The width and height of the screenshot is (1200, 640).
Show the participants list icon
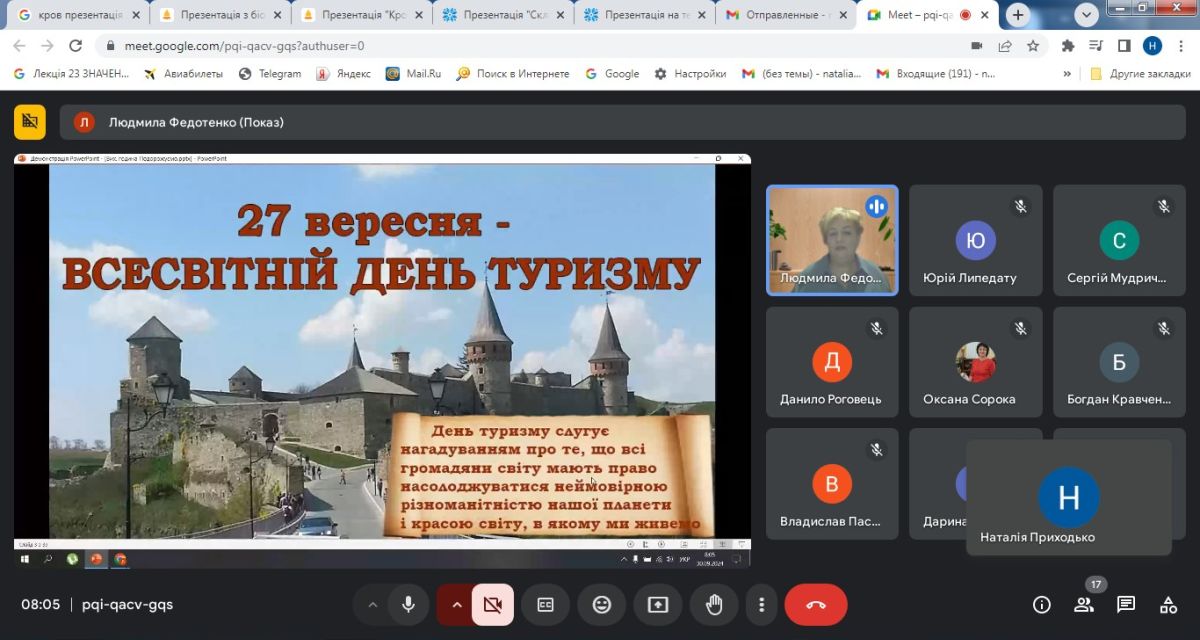point(1084,604)
